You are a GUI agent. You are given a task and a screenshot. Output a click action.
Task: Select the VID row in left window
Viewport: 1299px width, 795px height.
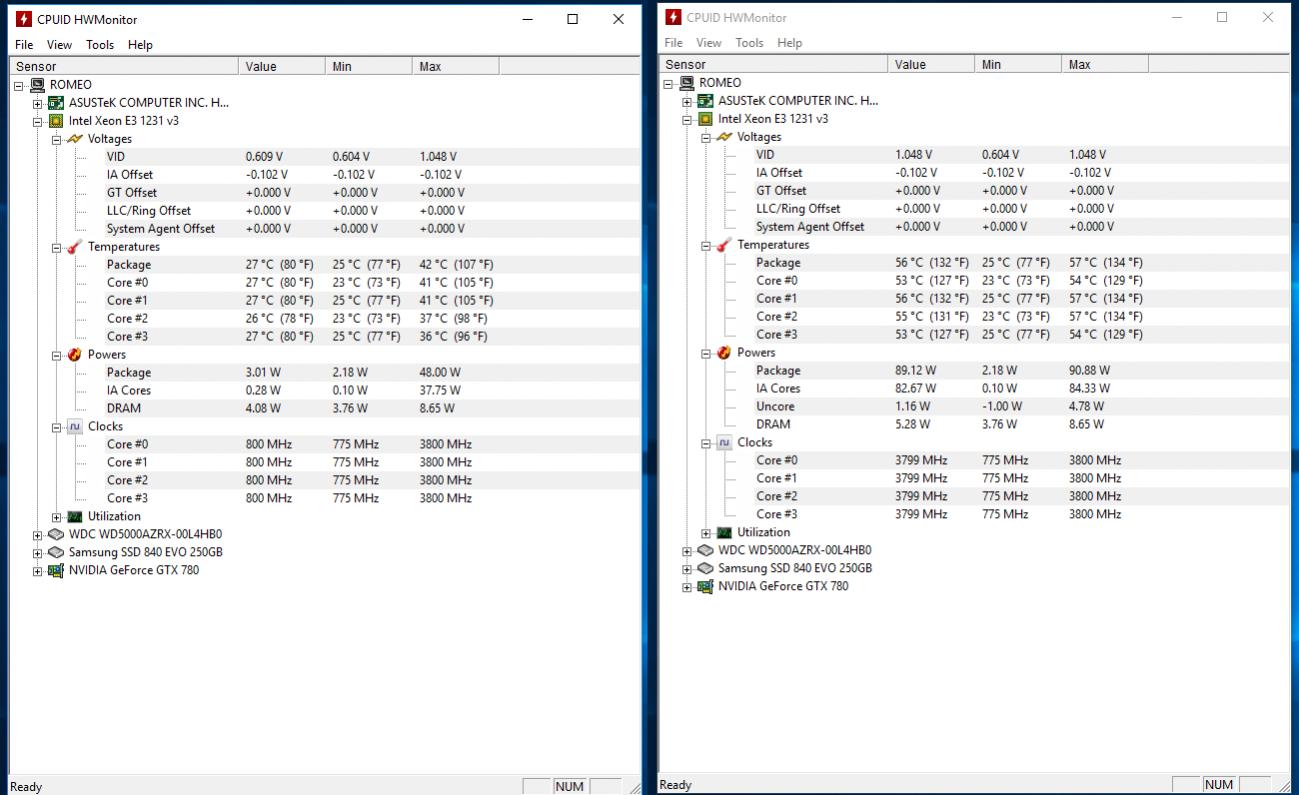coord(326,157)
